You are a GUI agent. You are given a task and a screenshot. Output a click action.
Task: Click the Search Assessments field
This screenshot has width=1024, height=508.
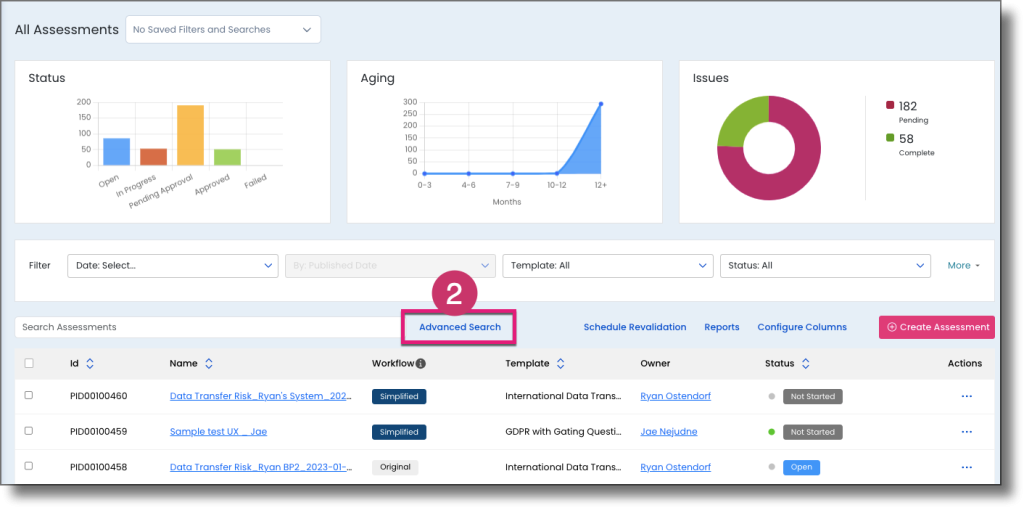(208, 327)
